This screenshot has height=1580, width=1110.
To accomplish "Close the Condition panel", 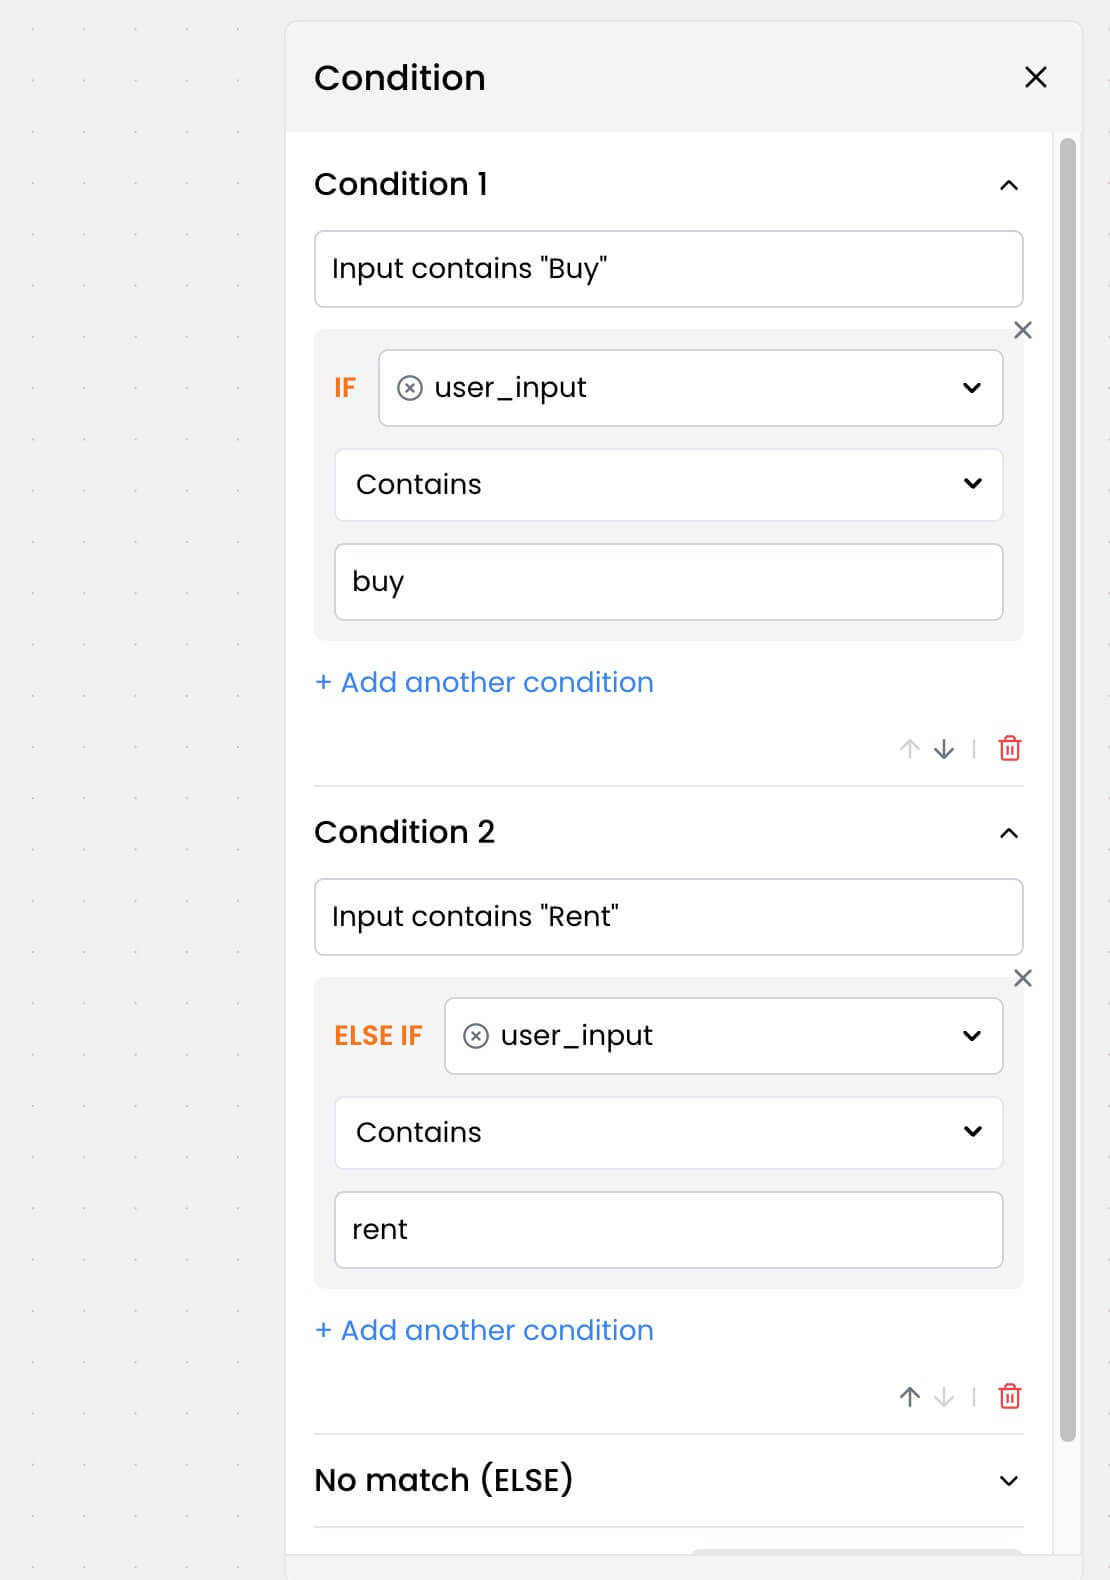I will [x=1036, y=77].
